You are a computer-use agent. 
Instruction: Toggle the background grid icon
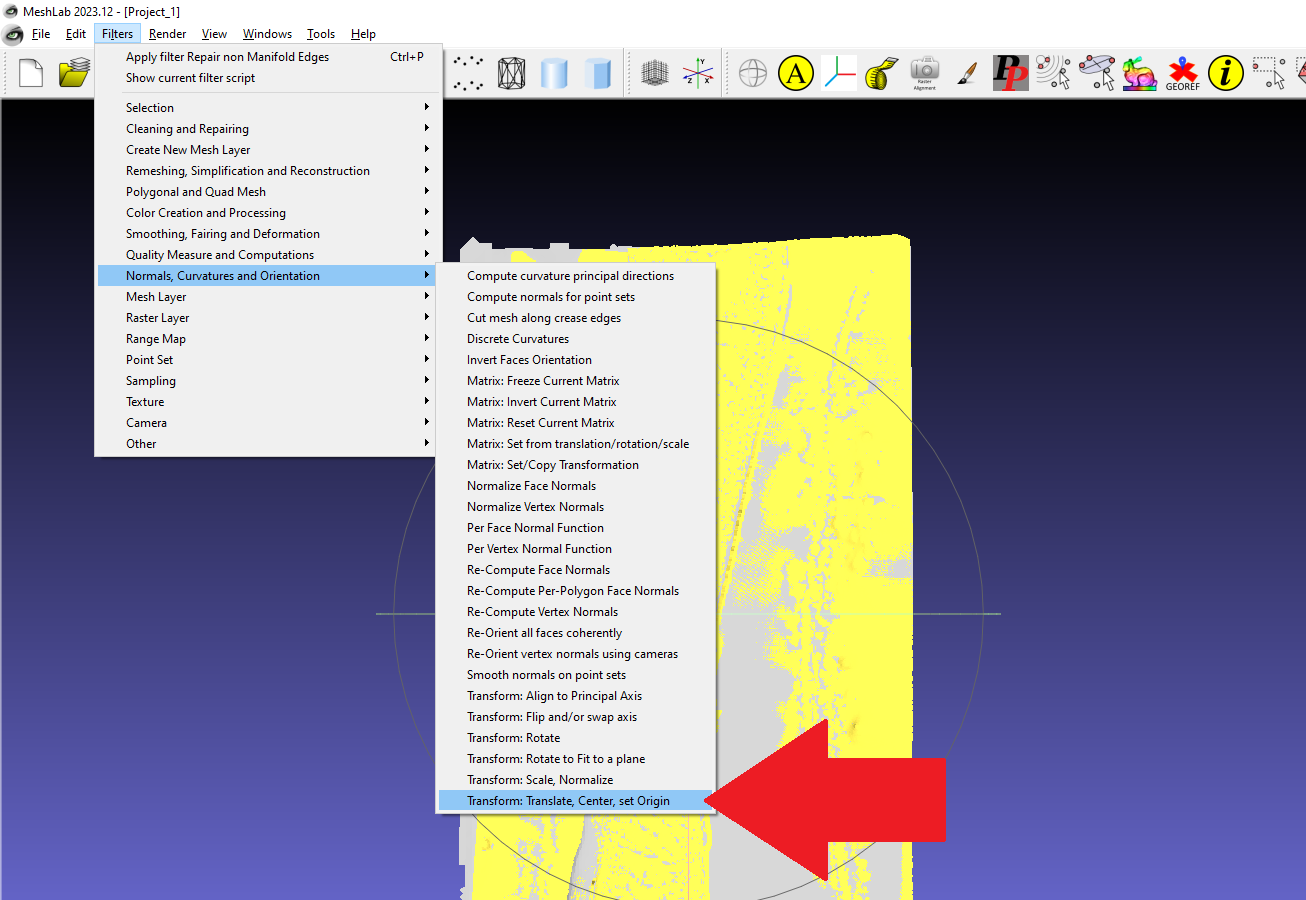pos(655,73)
